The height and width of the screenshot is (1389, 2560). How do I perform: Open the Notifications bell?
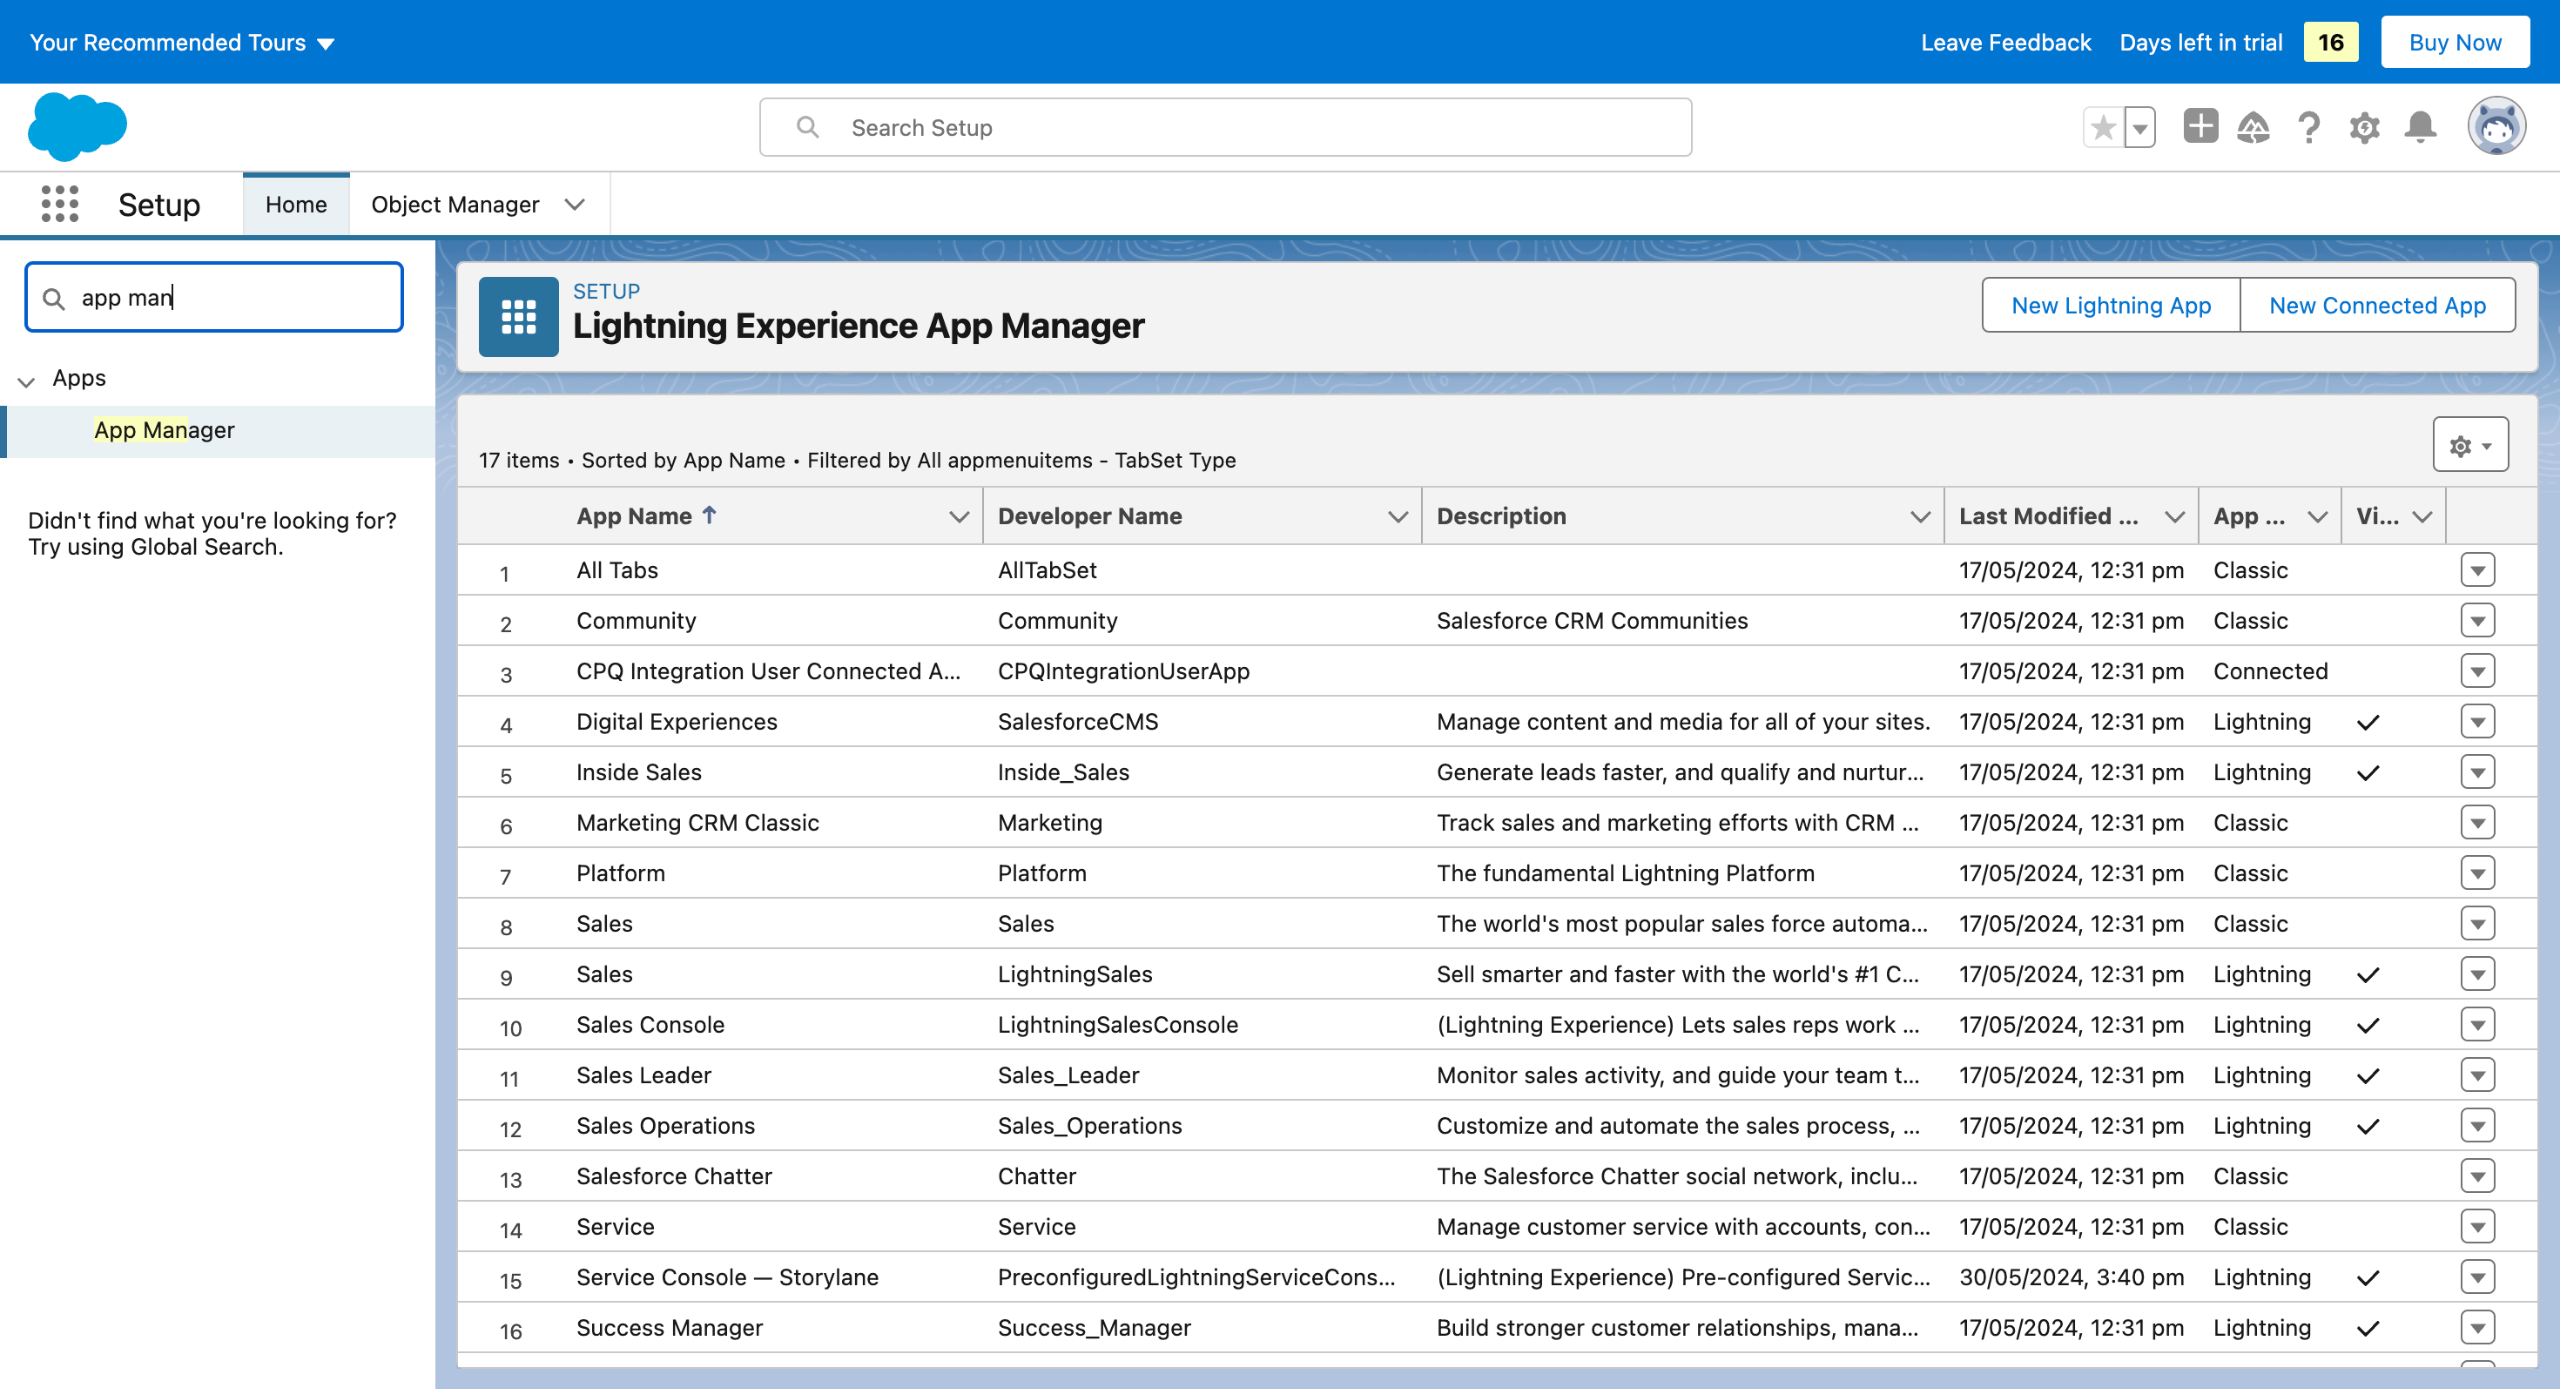[2420, 127]
